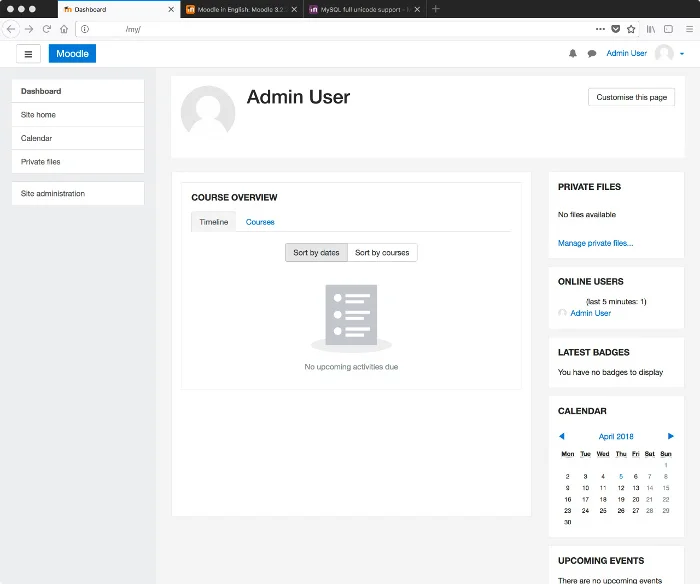Click the Admin User name in the header

[x=626, y=53]
